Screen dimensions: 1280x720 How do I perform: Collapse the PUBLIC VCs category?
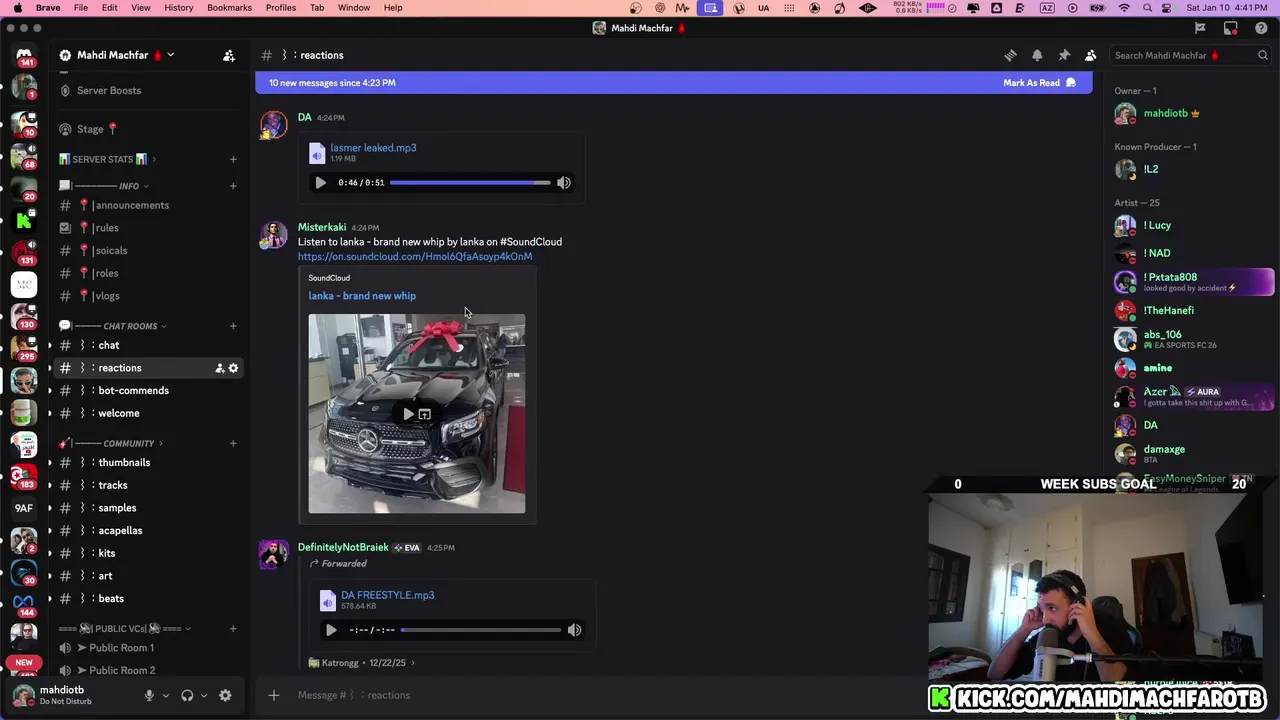[125, 629]
